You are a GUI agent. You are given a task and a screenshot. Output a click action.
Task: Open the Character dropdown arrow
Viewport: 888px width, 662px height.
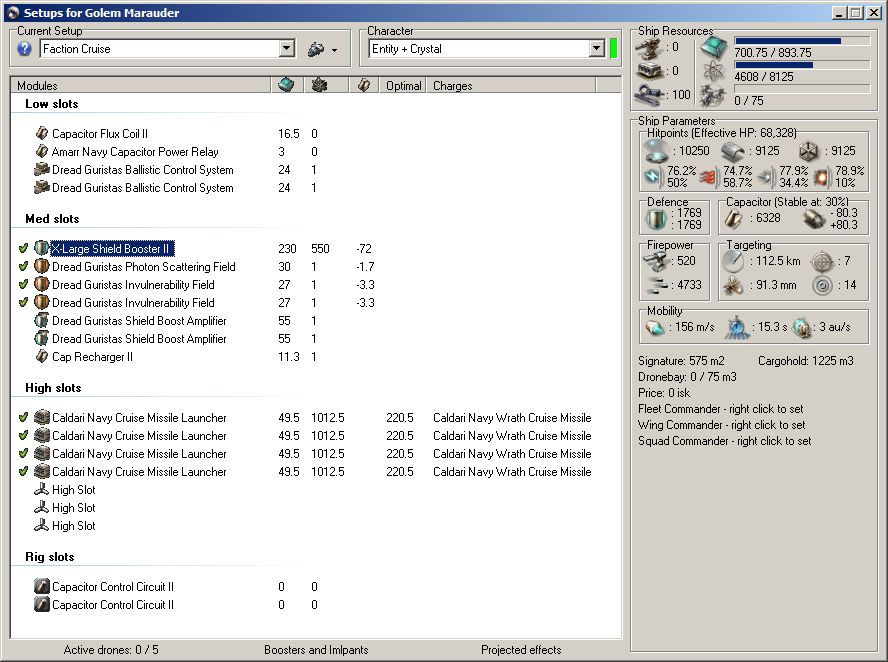click(x=596, y=49)
